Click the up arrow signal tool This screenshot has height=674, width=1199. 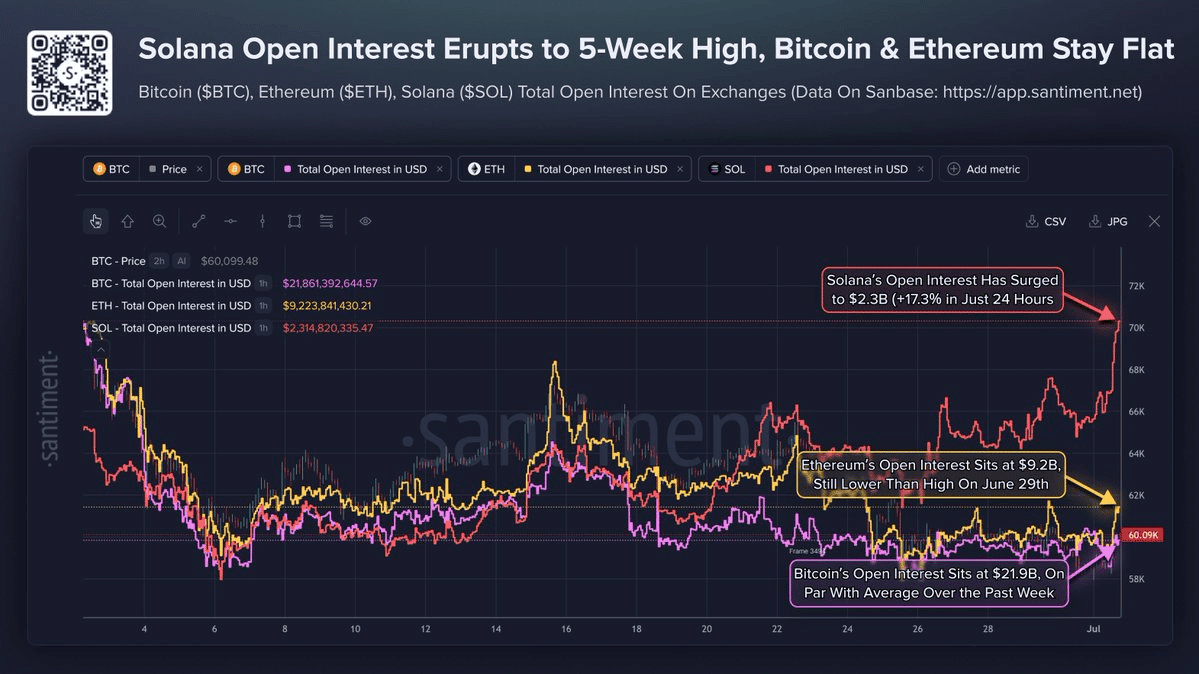click(x=128, y=221)
